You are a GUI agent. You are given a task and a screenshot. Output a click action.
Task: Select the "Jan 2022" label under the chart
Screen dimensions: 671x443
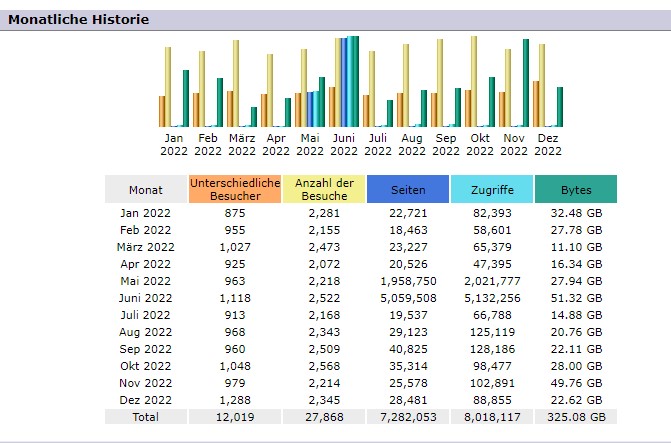[174, 145]
